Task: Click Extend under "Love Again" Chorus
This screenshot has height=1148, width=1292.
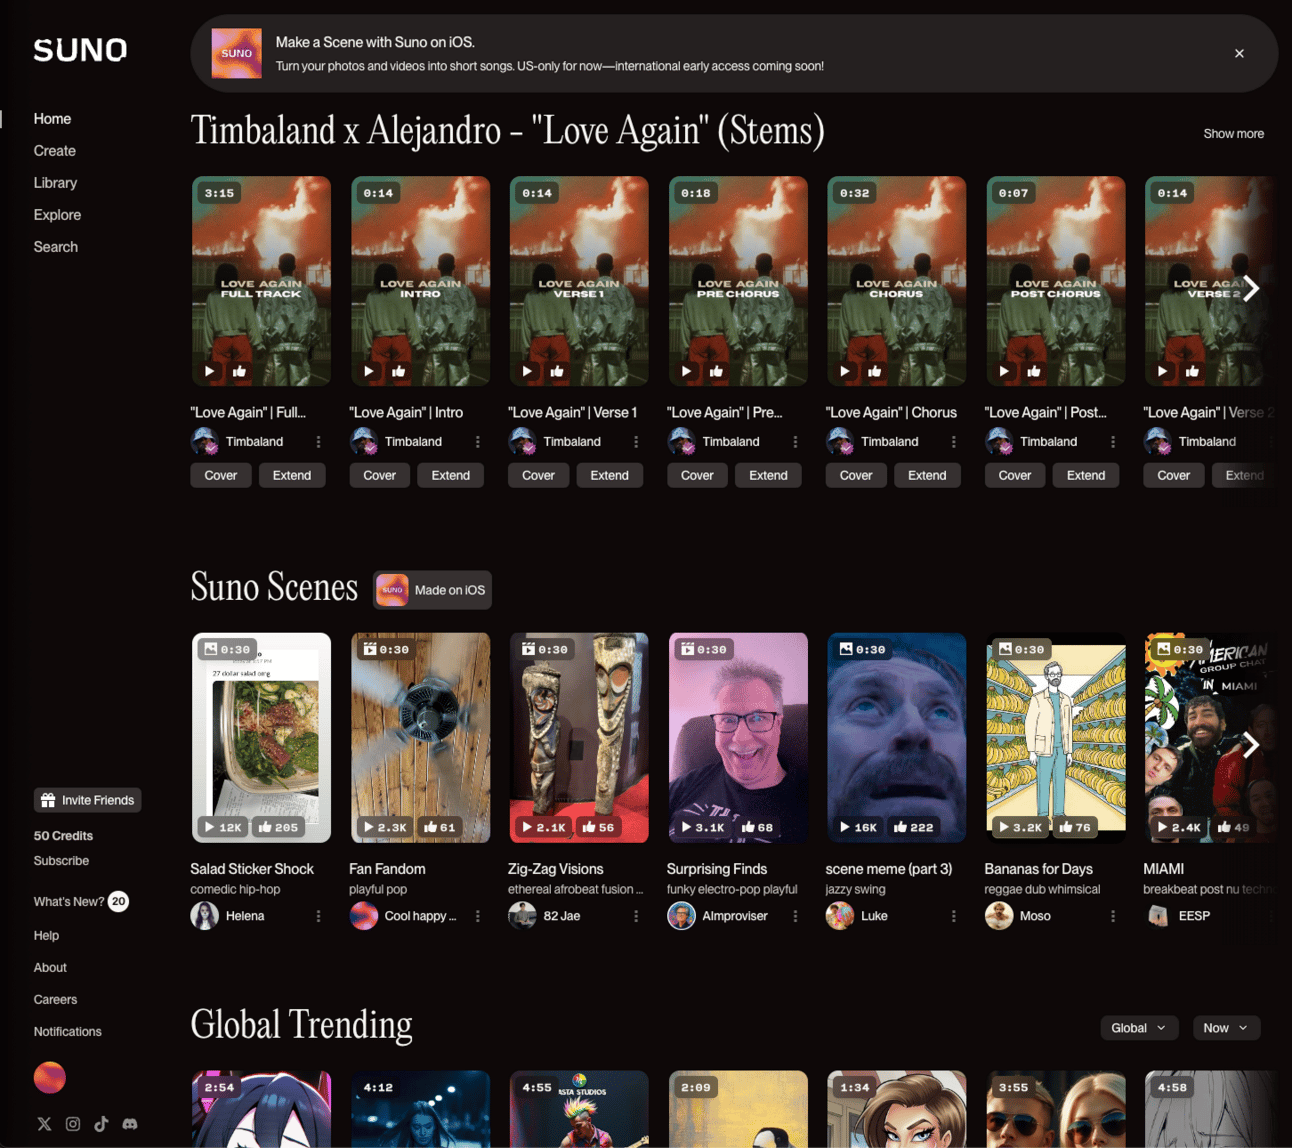Action: coord(927,475)
